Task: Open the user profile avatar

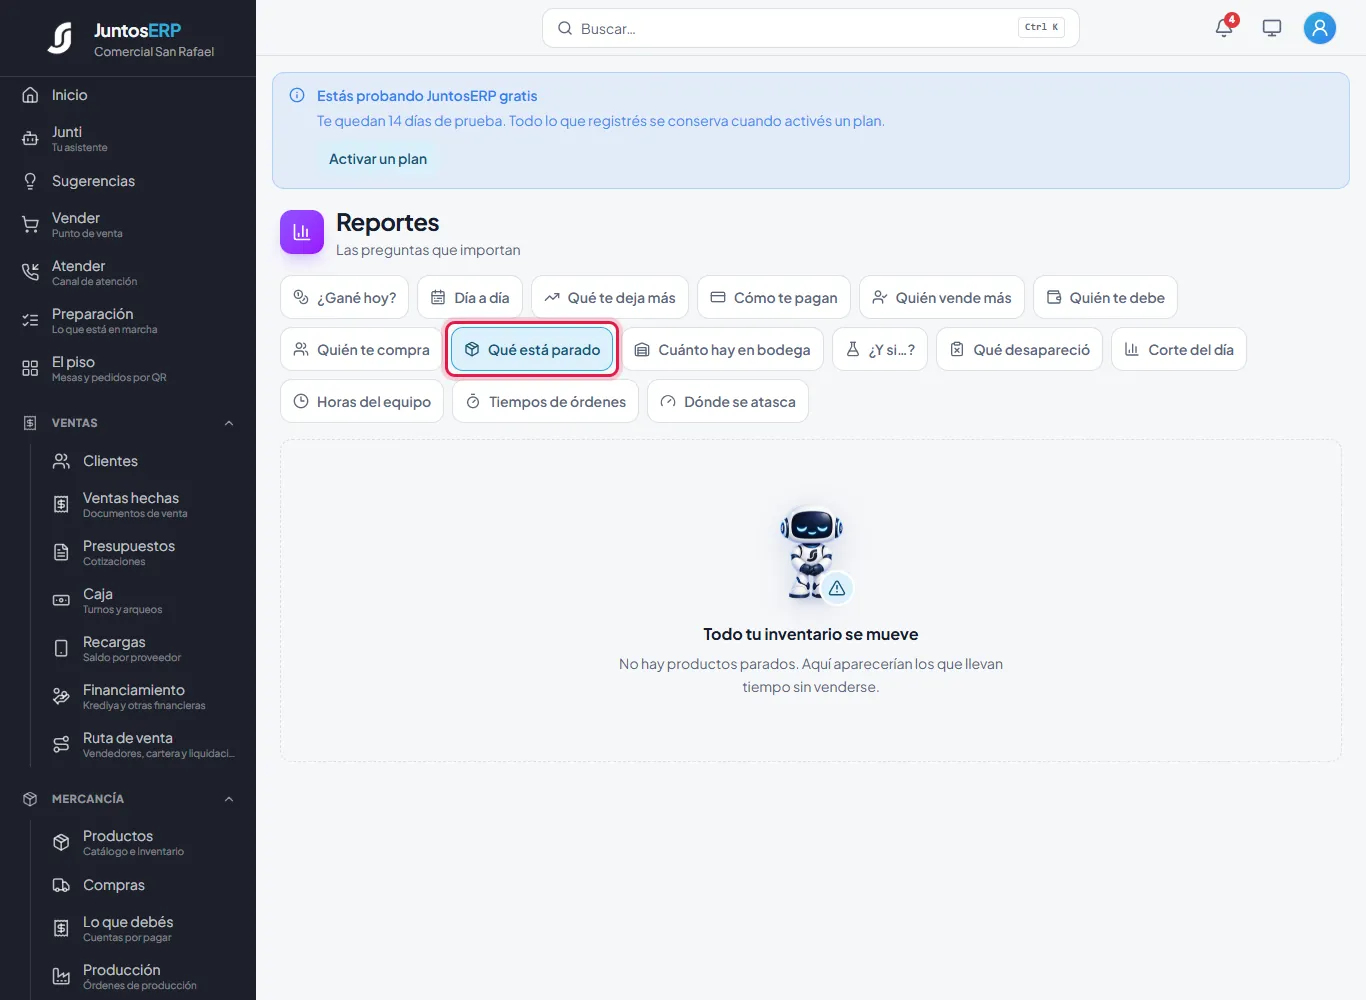Action: [x=1320, y=28]
